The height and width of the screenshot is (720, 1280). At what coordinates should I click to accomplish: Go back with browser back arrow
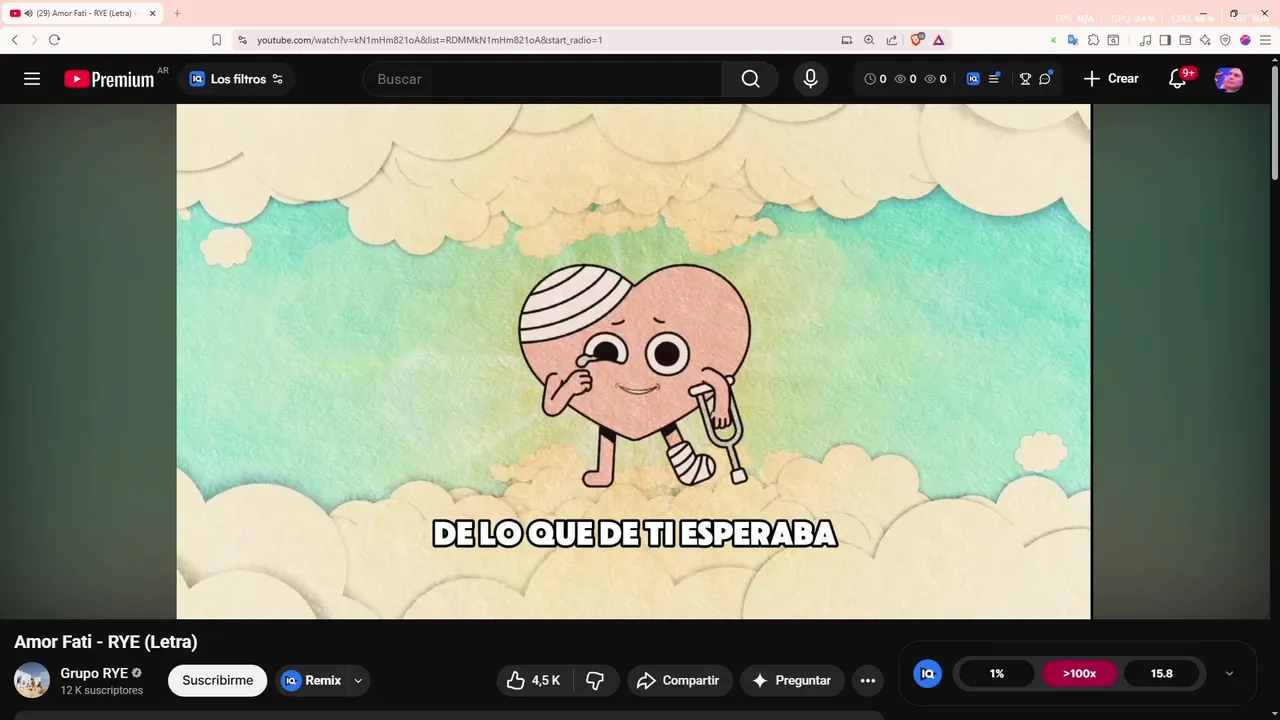coord(14,40)
